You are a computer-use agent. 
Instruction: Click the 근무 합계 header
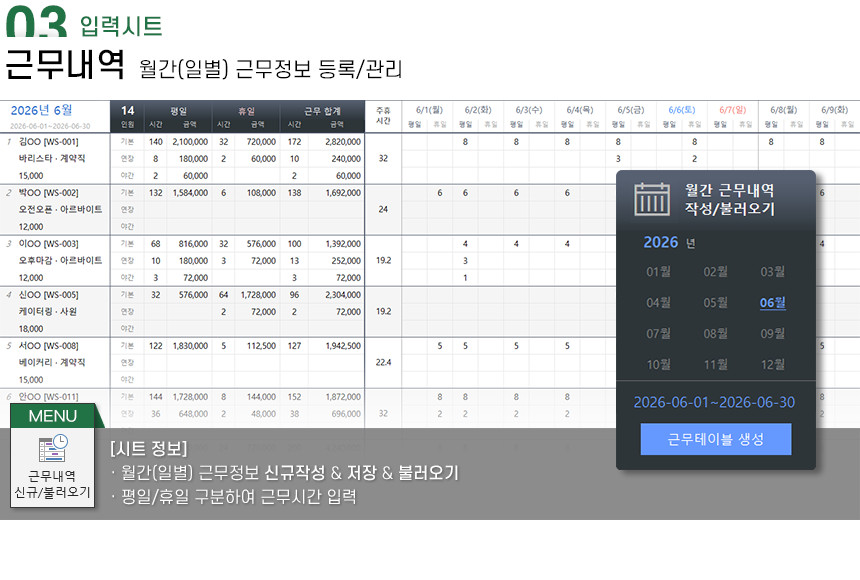tap(322, 110)
